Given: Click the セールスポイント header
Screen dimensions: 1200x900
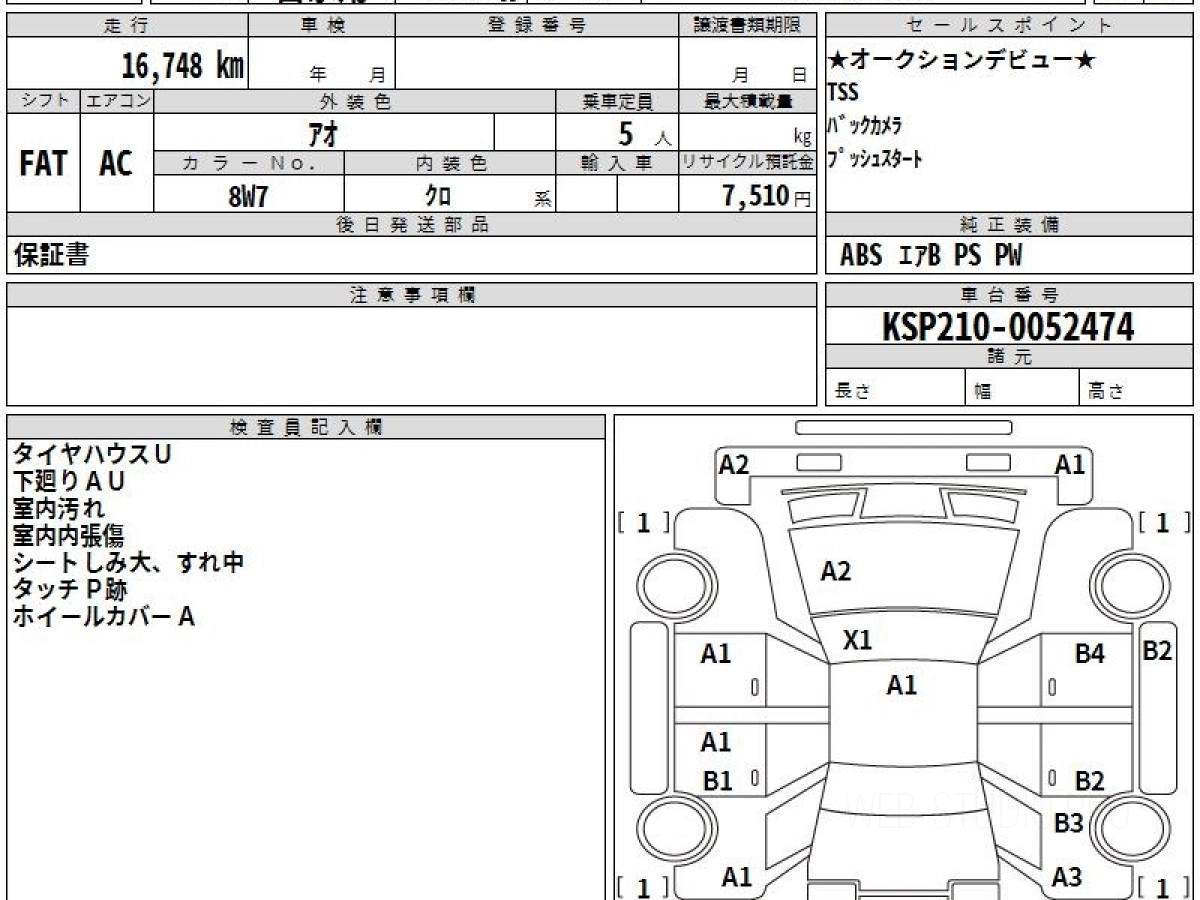Looking at the screenshot, I should (x=1009, y=26).
